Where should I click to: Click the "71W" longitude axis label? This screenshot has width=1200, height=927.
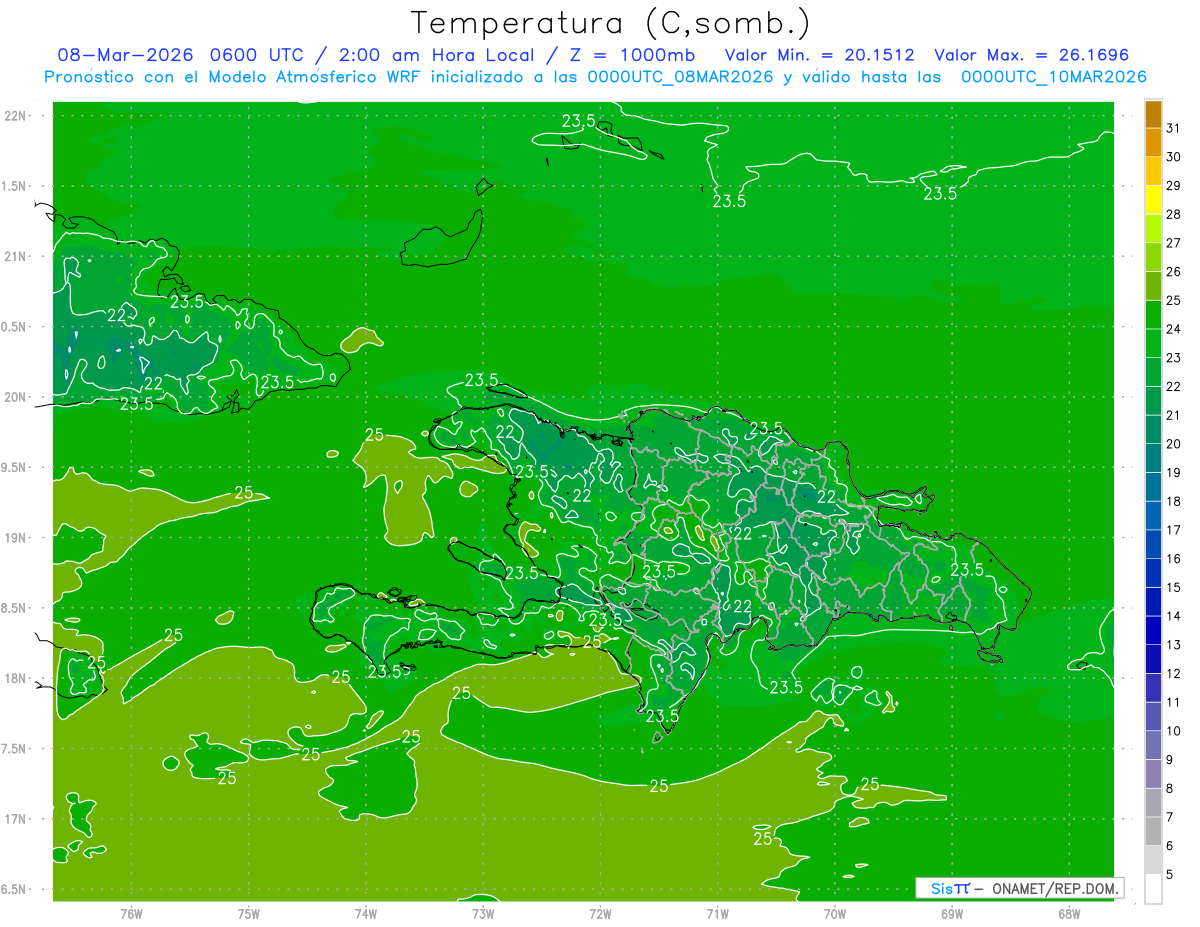pyautogui.click(x=717, y=913)
